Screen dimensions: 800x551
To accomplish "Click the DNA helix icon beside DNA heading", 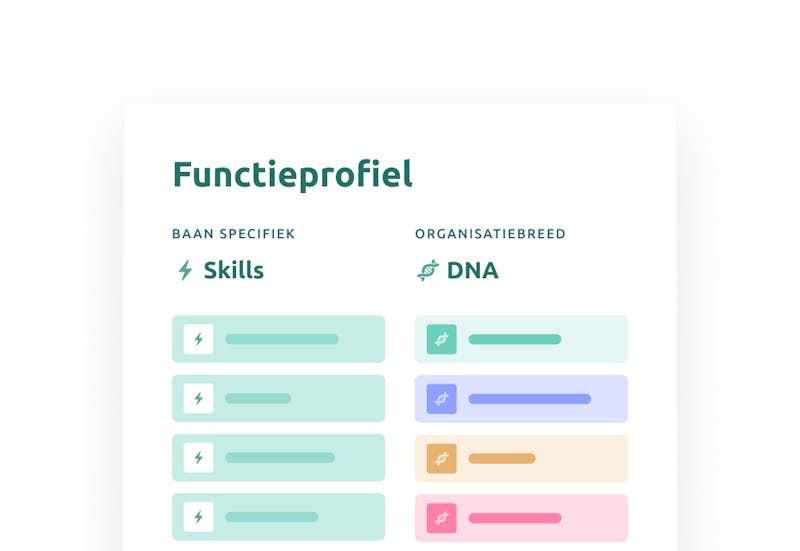I will [x=428, y=270].
